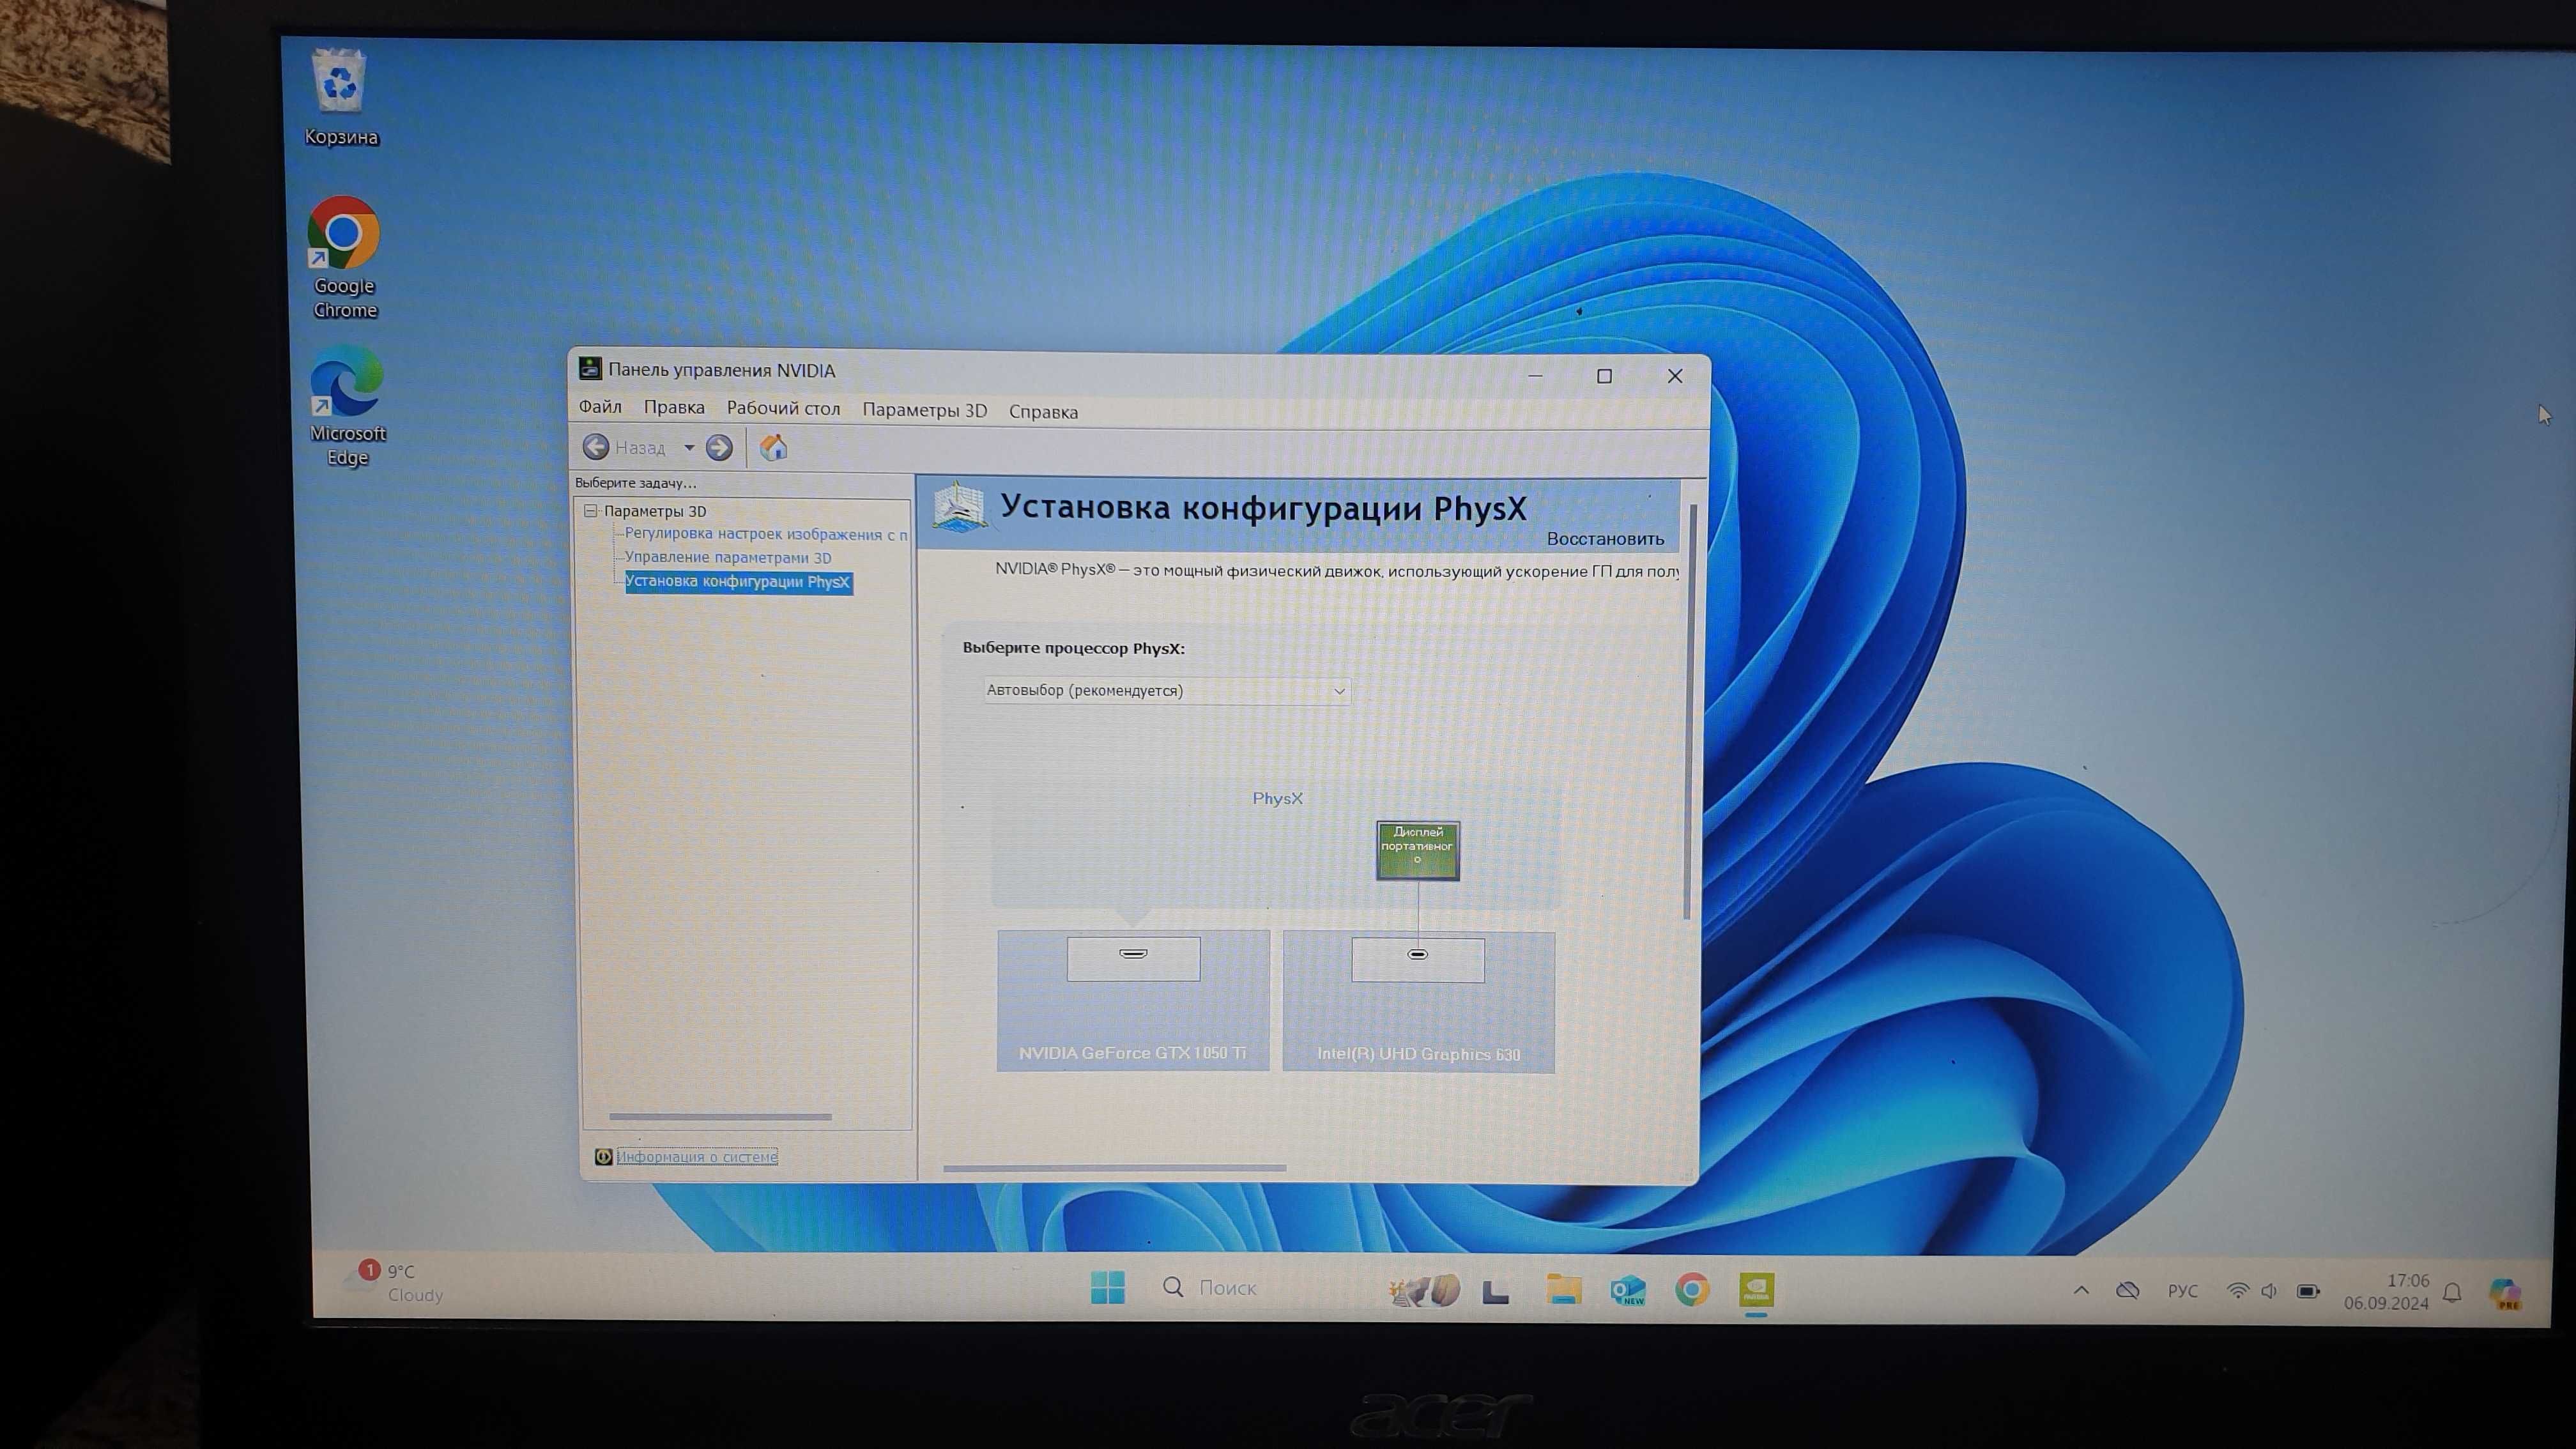Click NVIDIA icon in the taskbar
This screenshot has height=1449, width=2576.
pyautogui.click(x=1756, y=1289)
